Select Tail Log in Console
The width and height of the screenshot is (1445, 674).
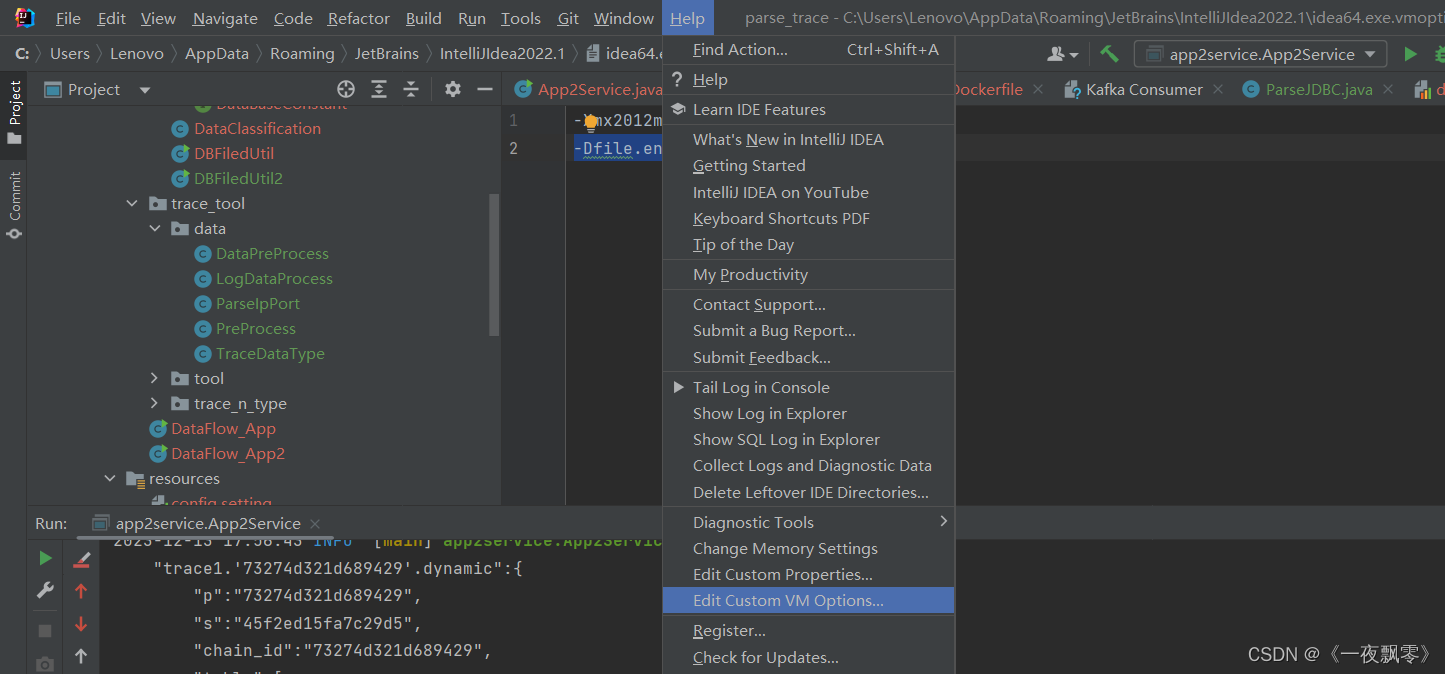tap(808, 387)
